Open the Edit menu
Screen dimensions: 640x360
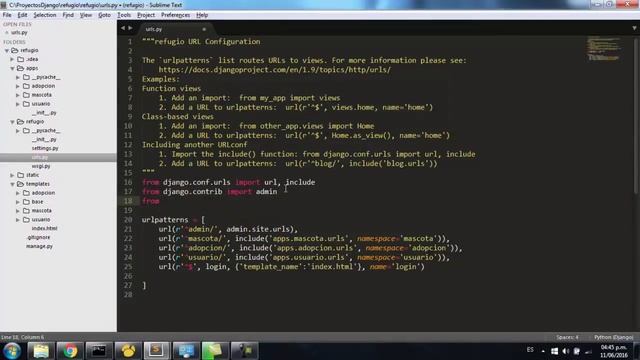click(x=22, y=15)
